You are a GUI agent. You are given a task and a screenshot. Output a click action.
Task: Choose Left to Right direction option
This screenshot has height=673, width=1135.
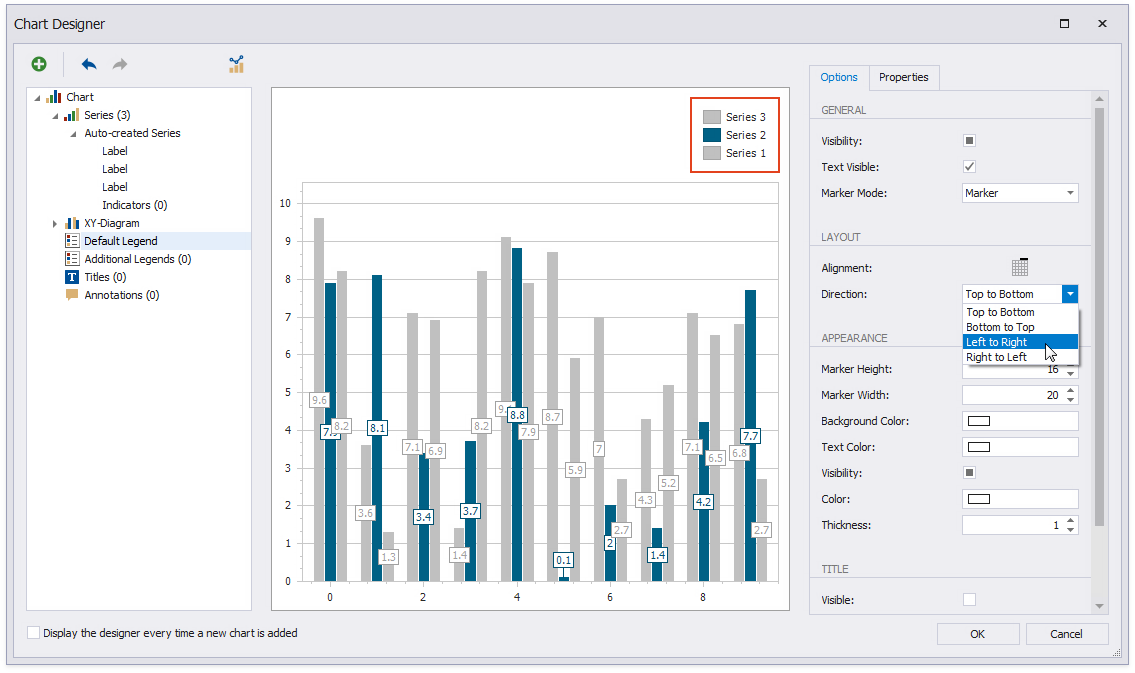[x=997, y=342]
